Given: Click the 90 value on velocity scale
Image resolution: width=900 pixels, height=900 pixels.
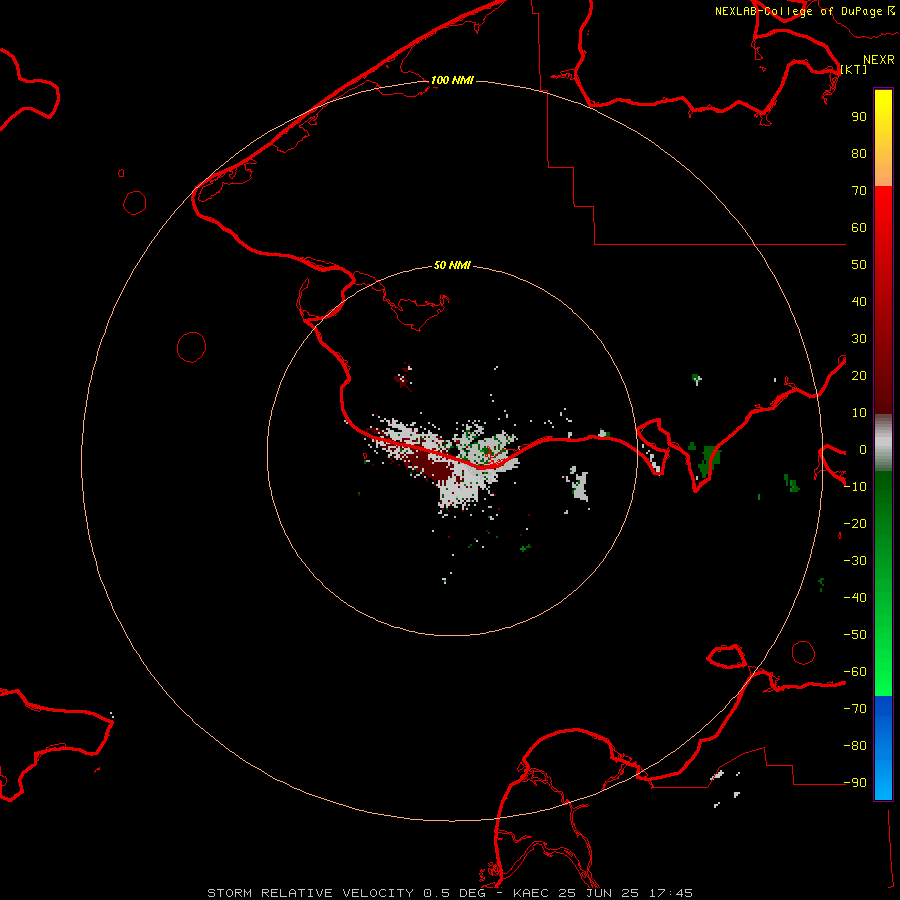Looking at the screenshot, I should 859,117.
